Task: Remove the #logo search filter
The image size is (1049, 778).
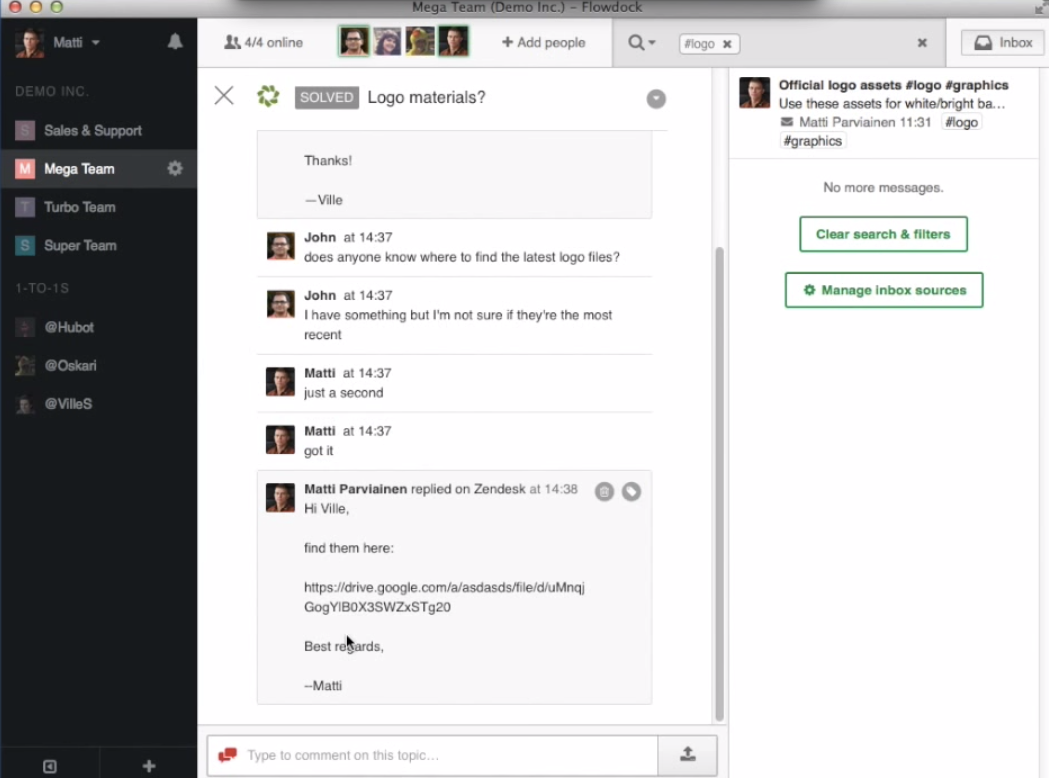Action: (727, 44)
